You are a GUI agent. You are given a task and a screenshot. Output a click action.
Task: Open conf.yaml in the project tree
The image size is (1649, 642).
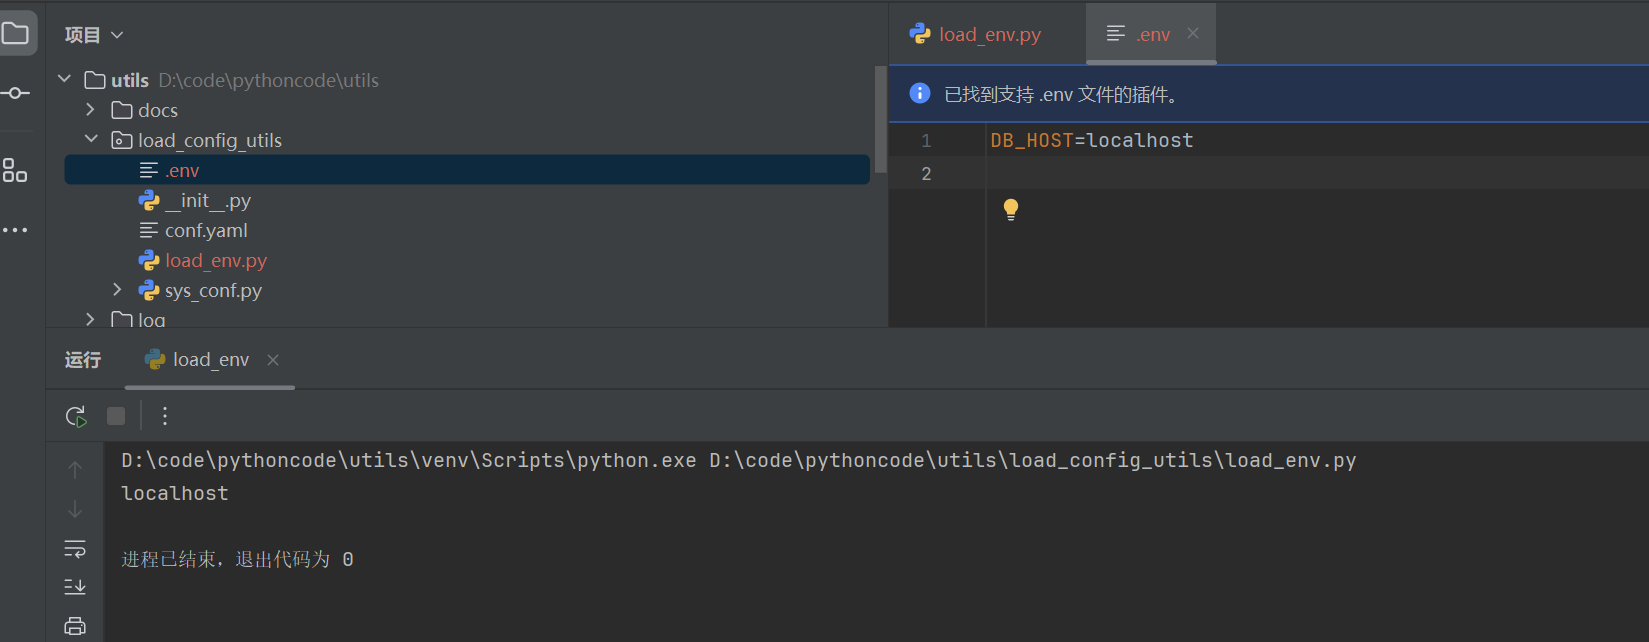point(206,231)
